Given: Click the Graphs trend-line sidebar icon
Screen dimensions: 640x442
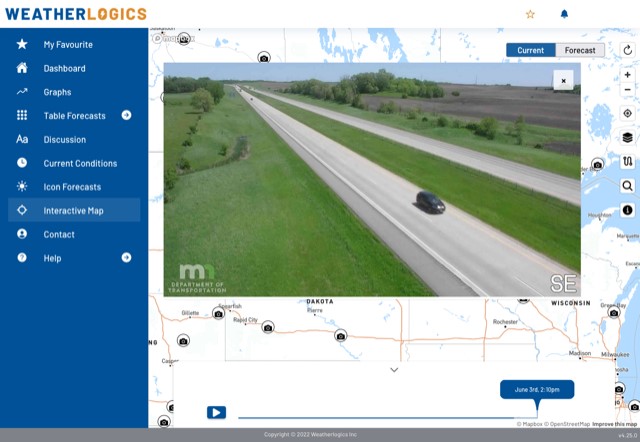Looking at the screenshot, I should pos(22,91).
